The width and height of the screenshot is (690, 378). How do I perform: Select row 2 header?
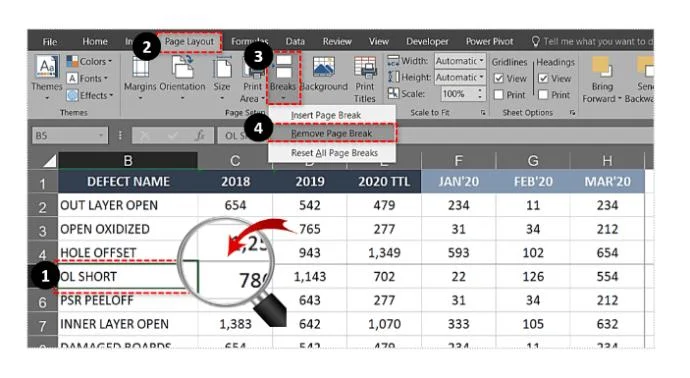tap(43, 206)
